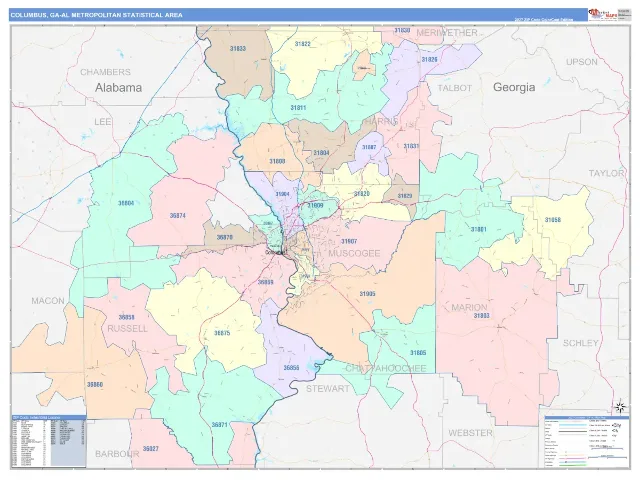Click the 'MACON' county label
640x480 pixels.
pyautogui.click(x=48, y=301)
